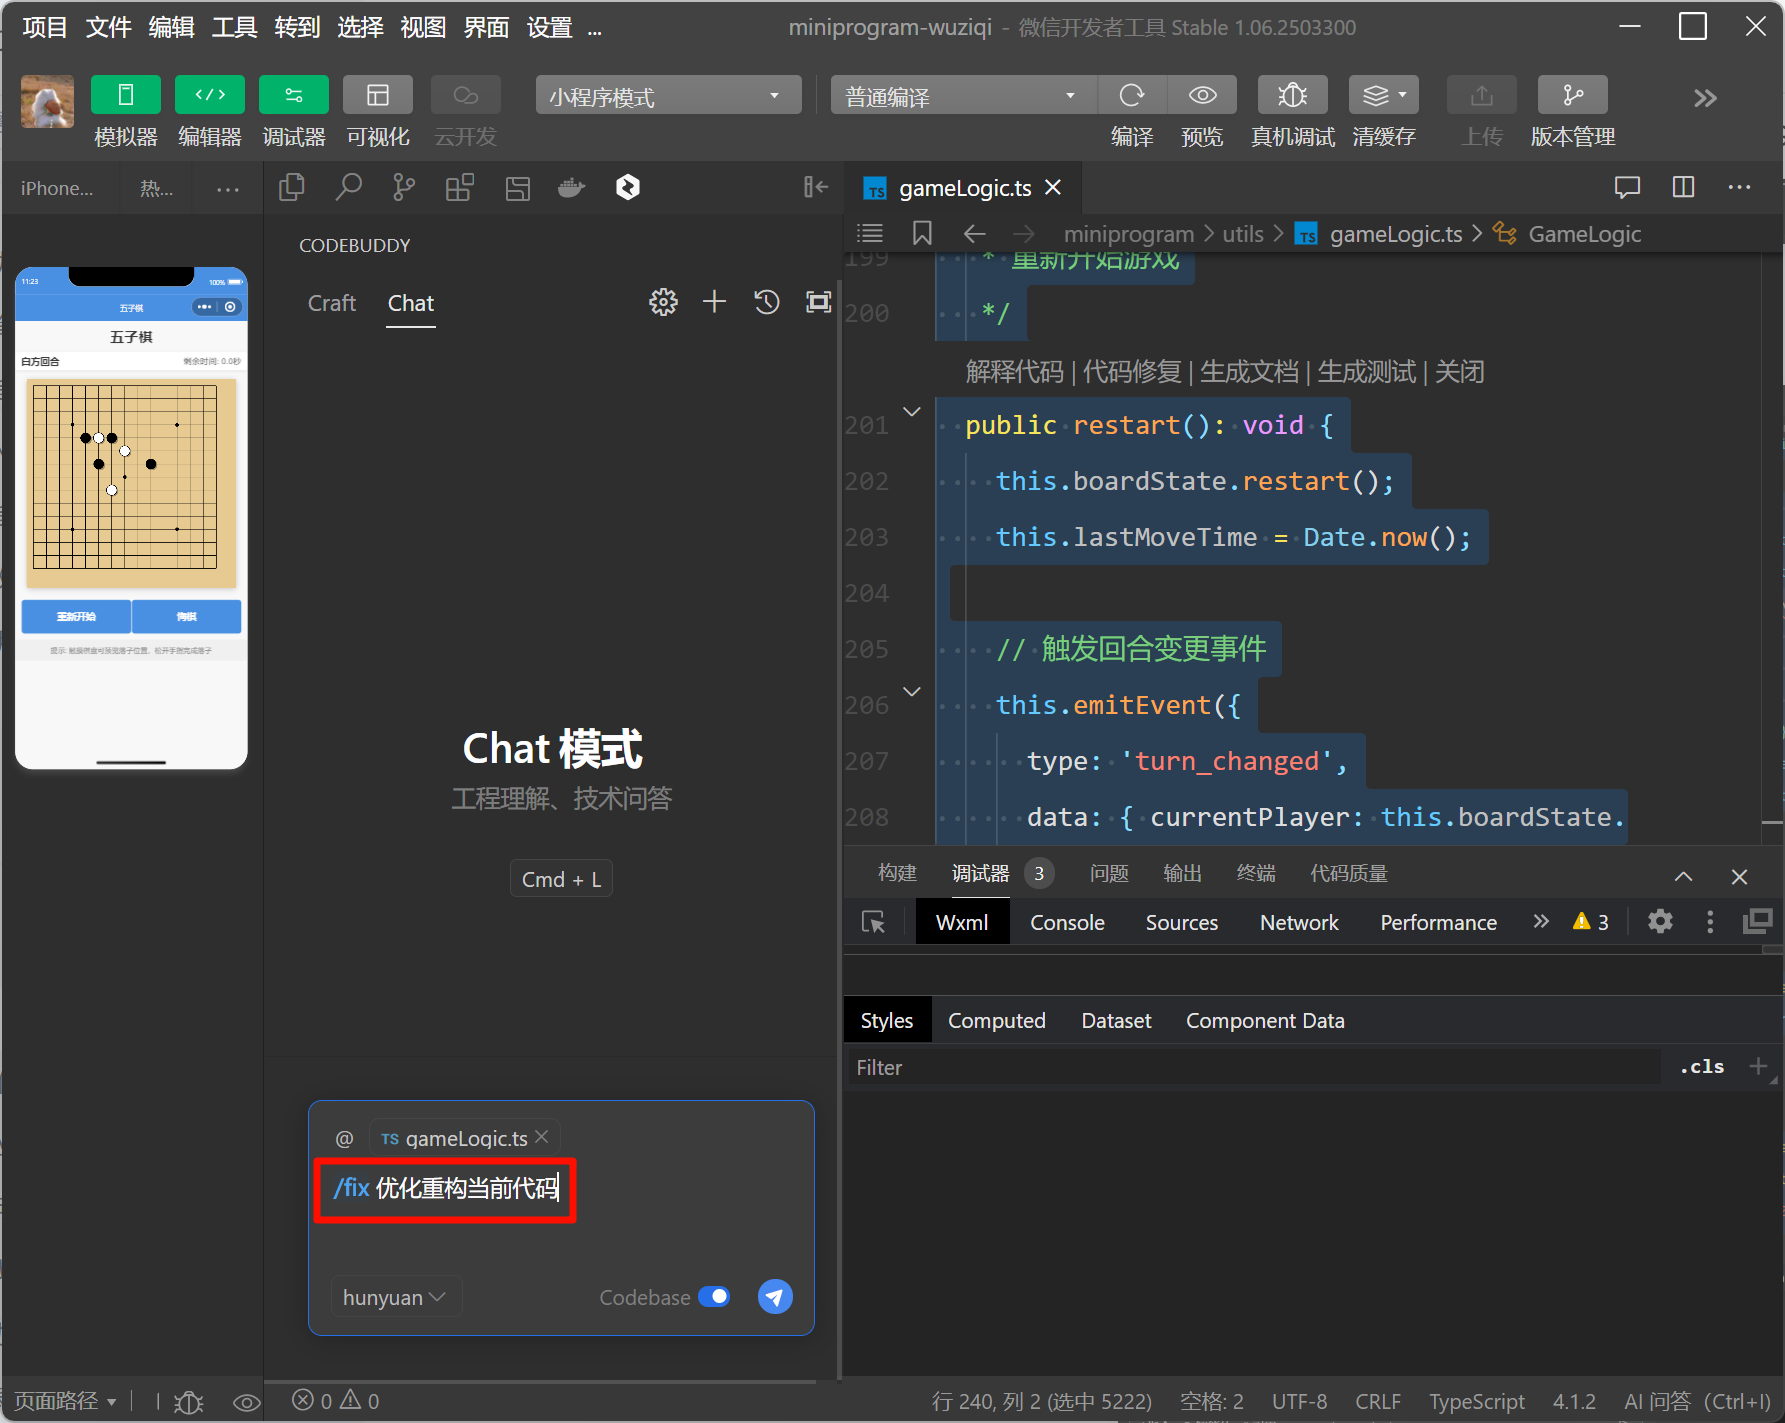
Task: Click the compile refresh icon
Action: coord(1132,95)
